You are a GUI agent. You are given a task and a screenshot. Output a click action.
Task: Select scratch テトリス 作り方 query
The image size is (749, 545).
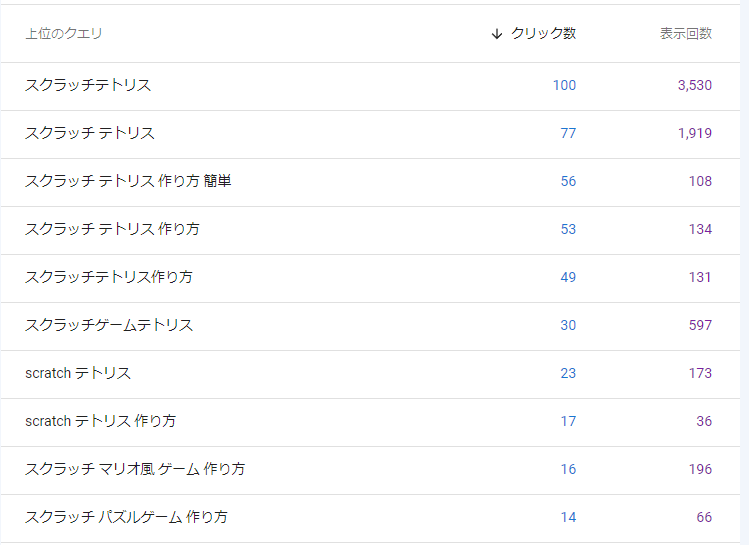coord(100,422)
